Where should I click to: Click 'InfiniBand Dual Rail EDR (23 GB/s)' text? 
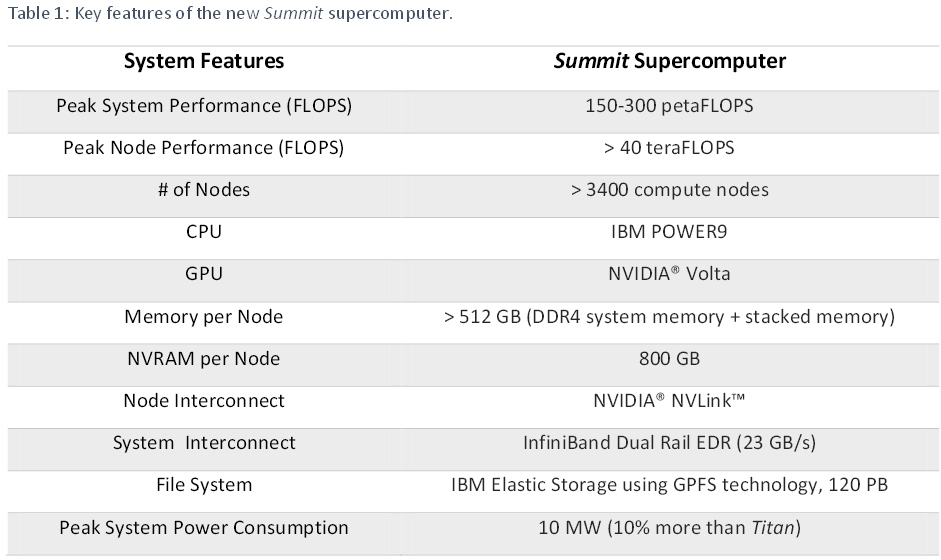[x=669, y=443]
